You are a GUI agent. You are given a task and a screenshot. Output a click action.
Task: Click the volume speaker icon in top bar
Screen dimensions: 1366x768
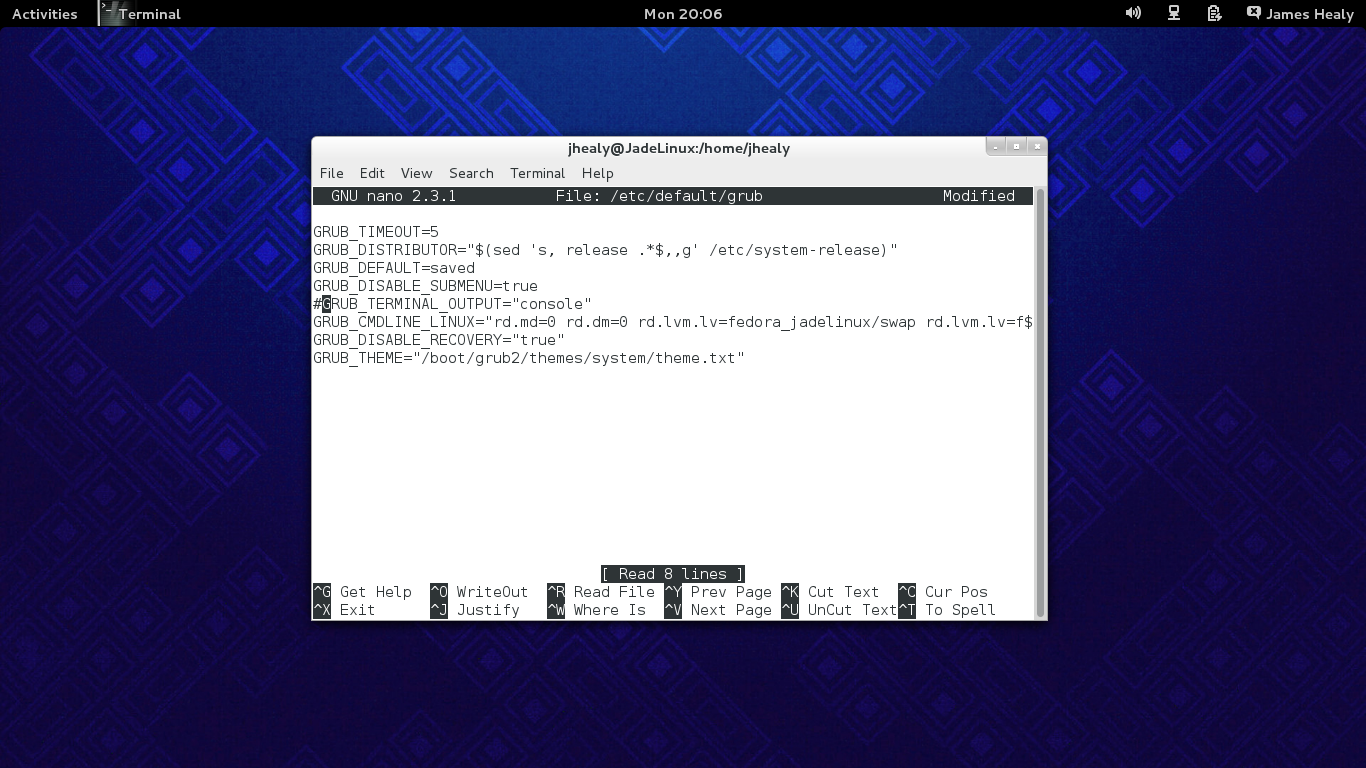[x=1133, y=13]
